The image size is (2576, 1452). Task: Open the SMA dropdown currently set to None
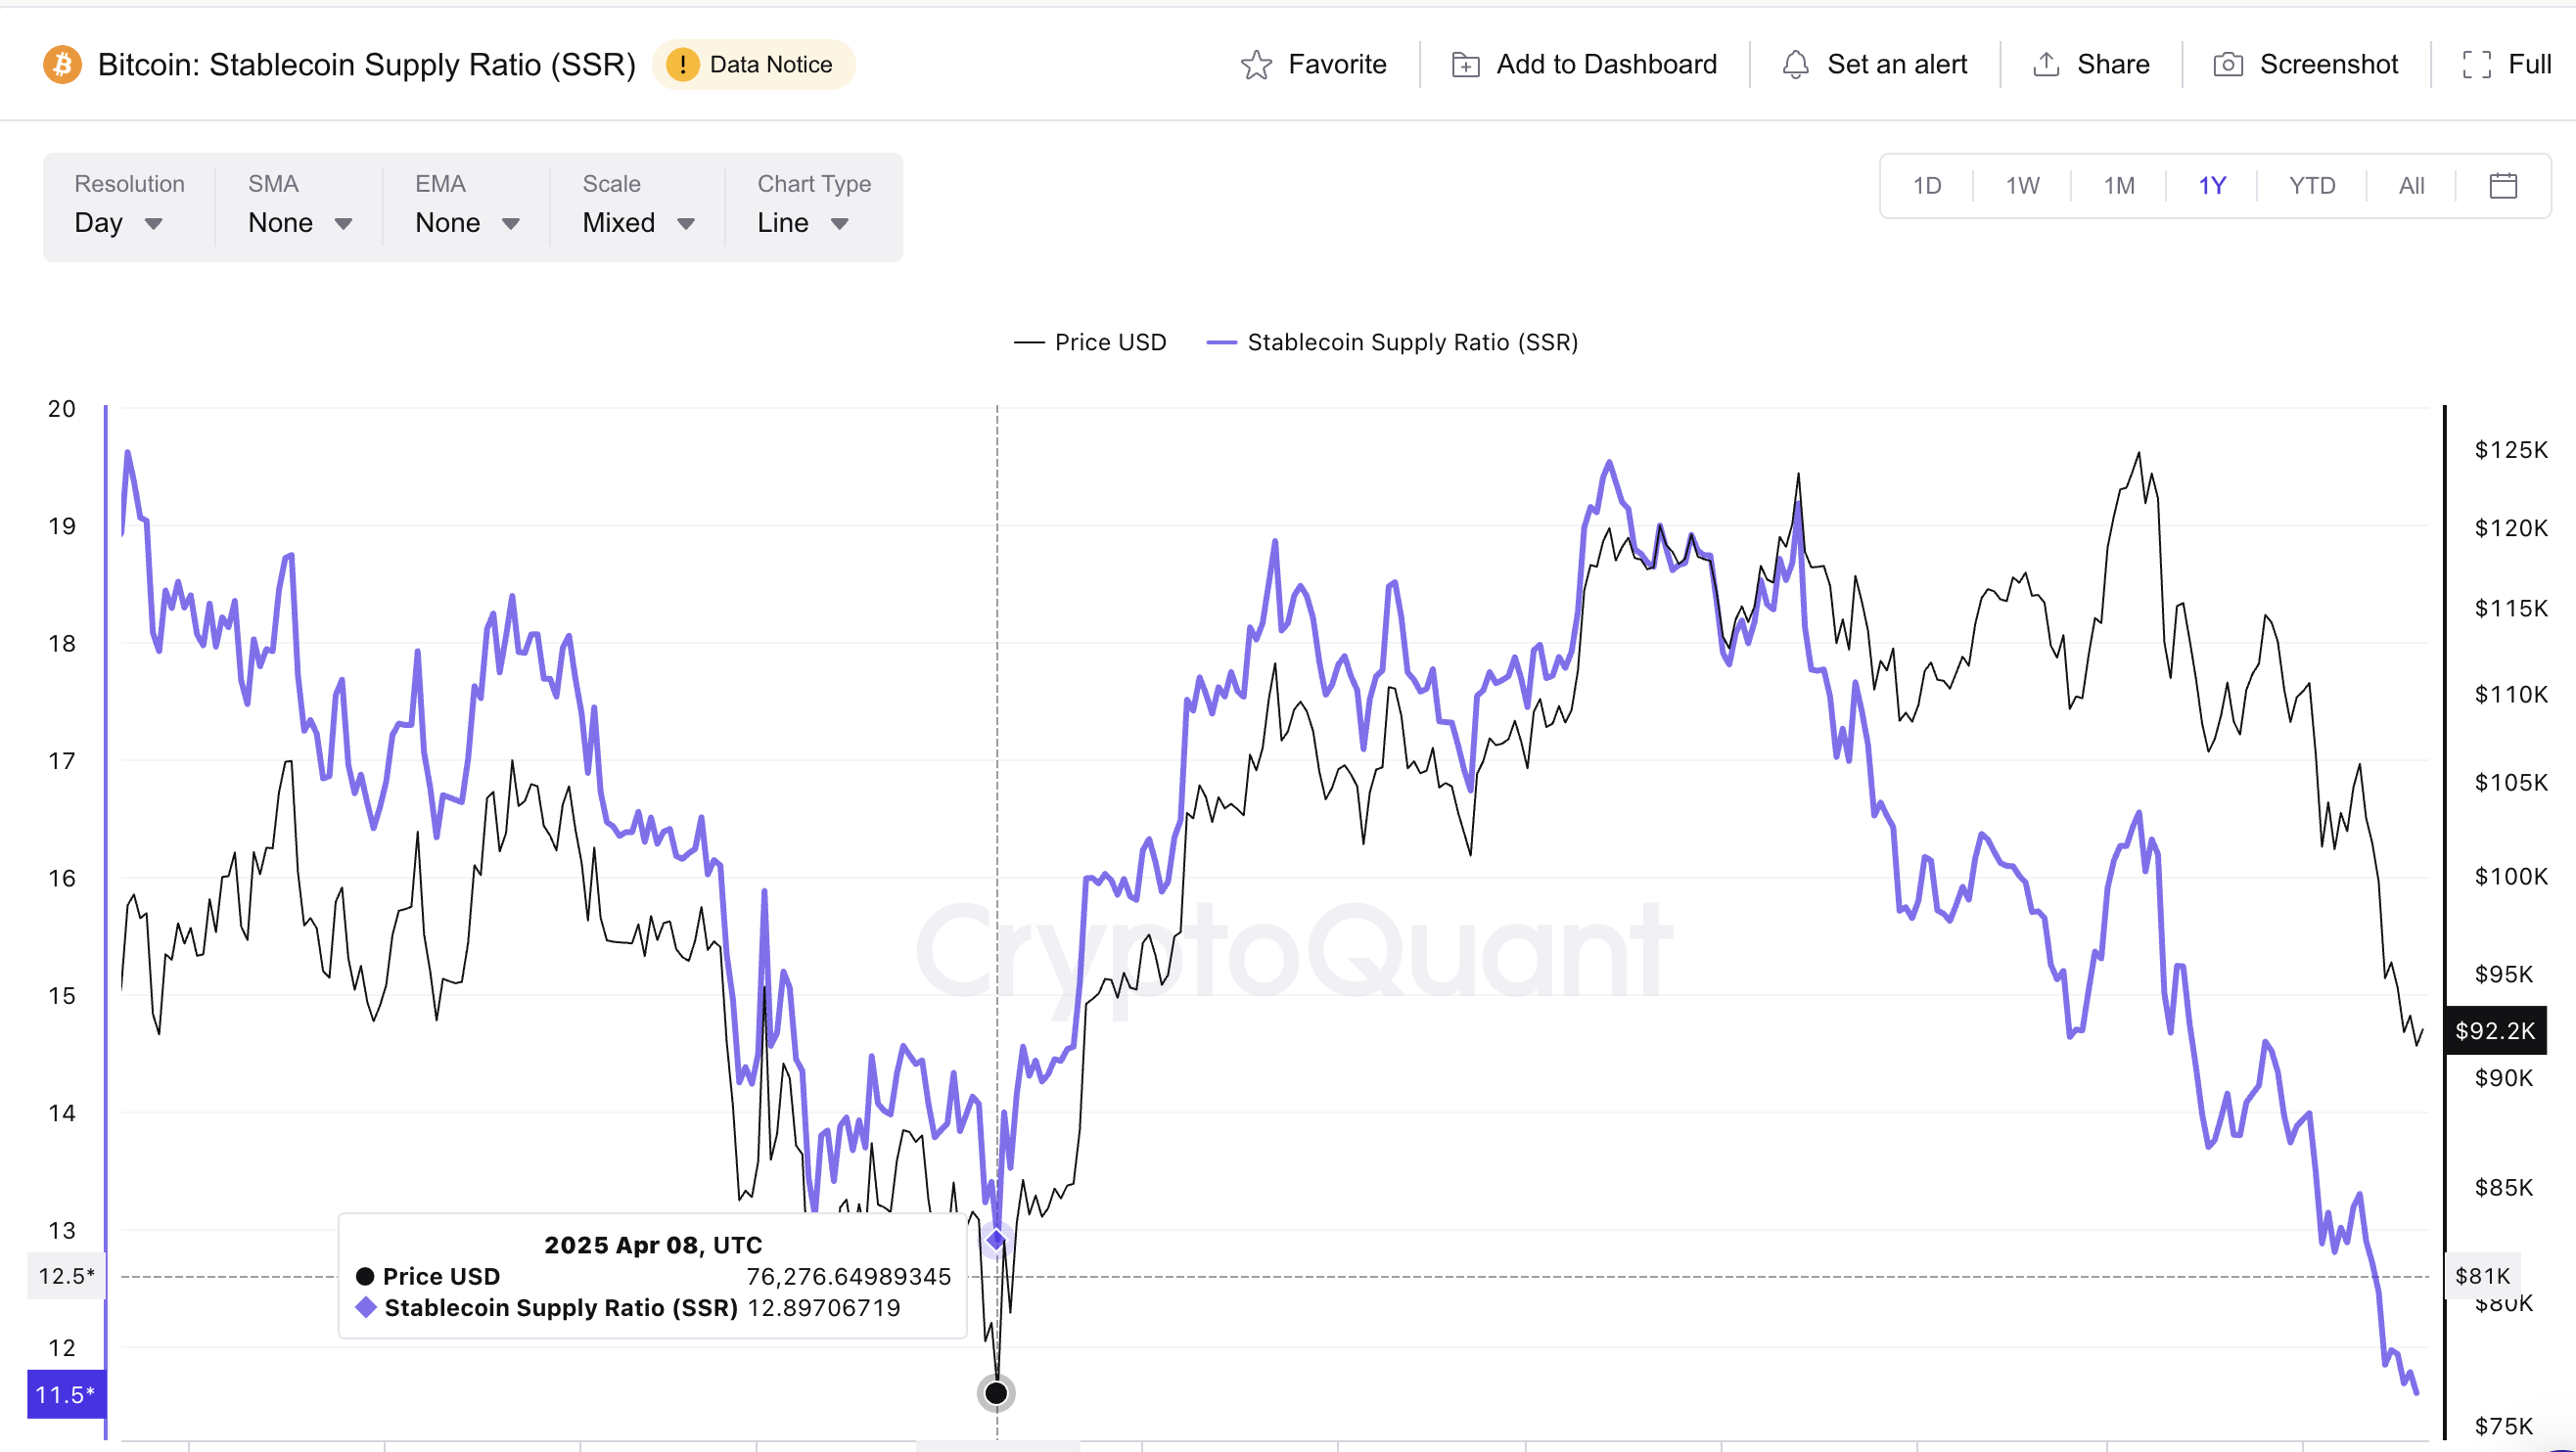pyautogui.click(x=297, y=222)
